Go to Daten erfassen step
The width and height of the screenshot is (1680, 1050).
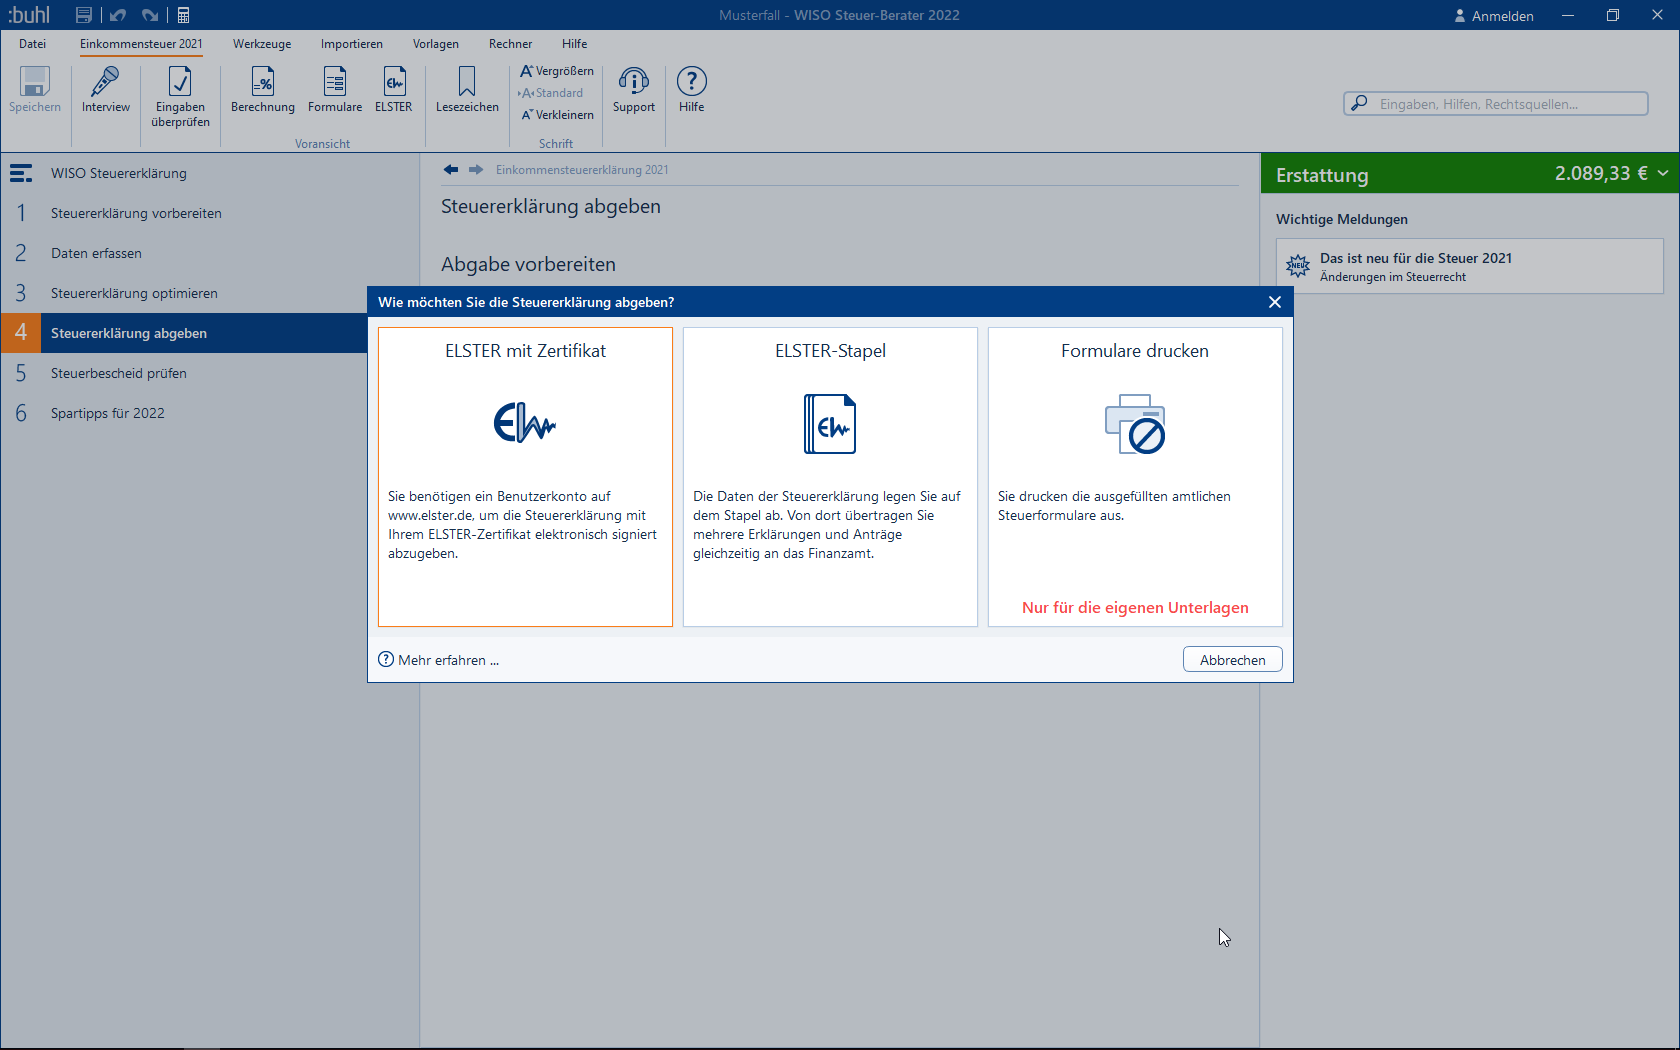[x=210, y=253]
